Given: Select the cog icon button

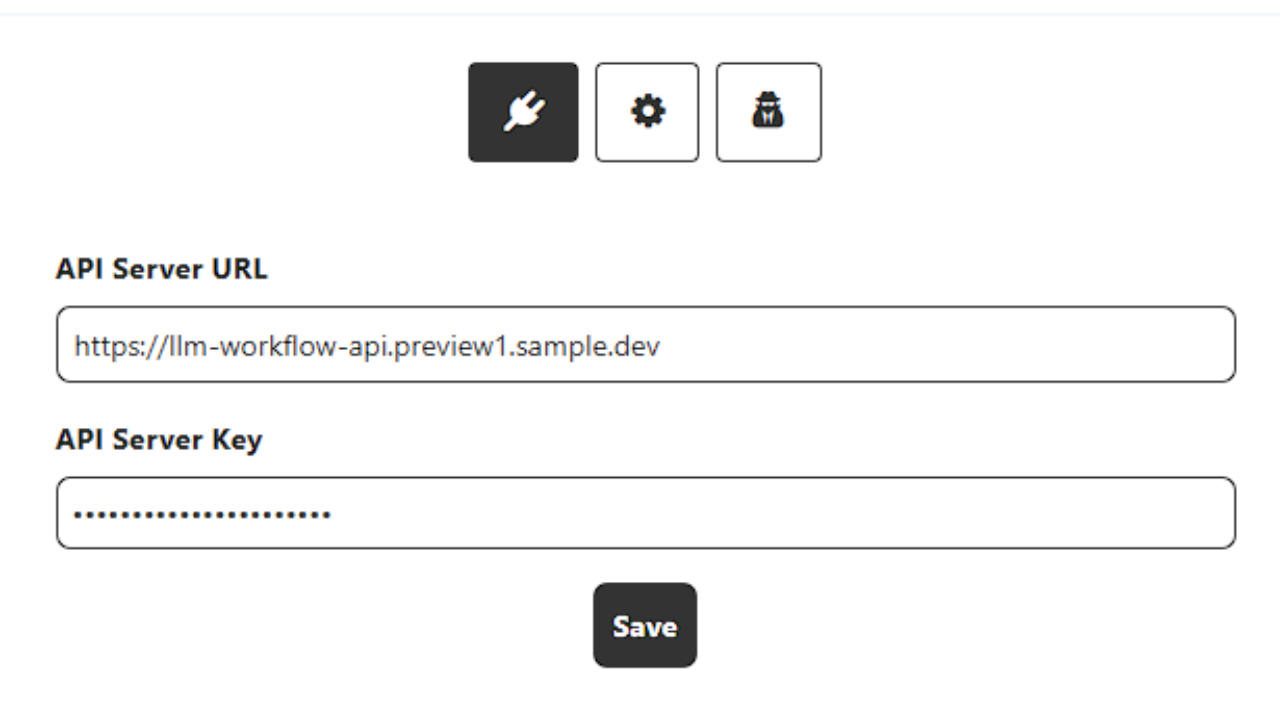Looking at the screenshot, I should tap(647, 112).
